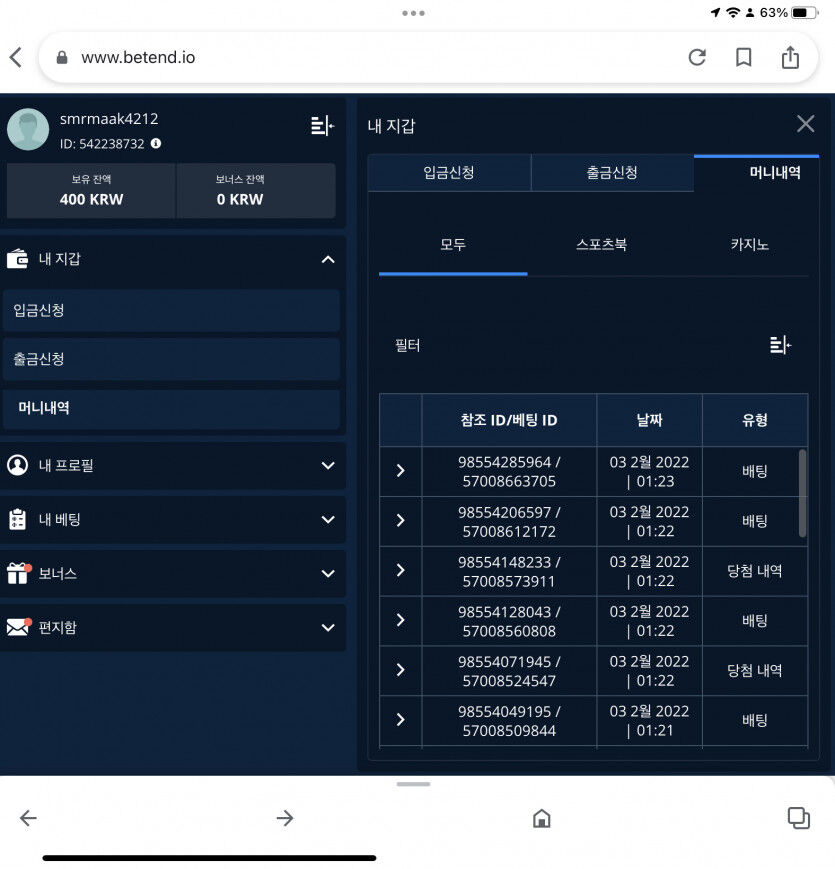Click the 유형 column header

click(x=755, y=420)
